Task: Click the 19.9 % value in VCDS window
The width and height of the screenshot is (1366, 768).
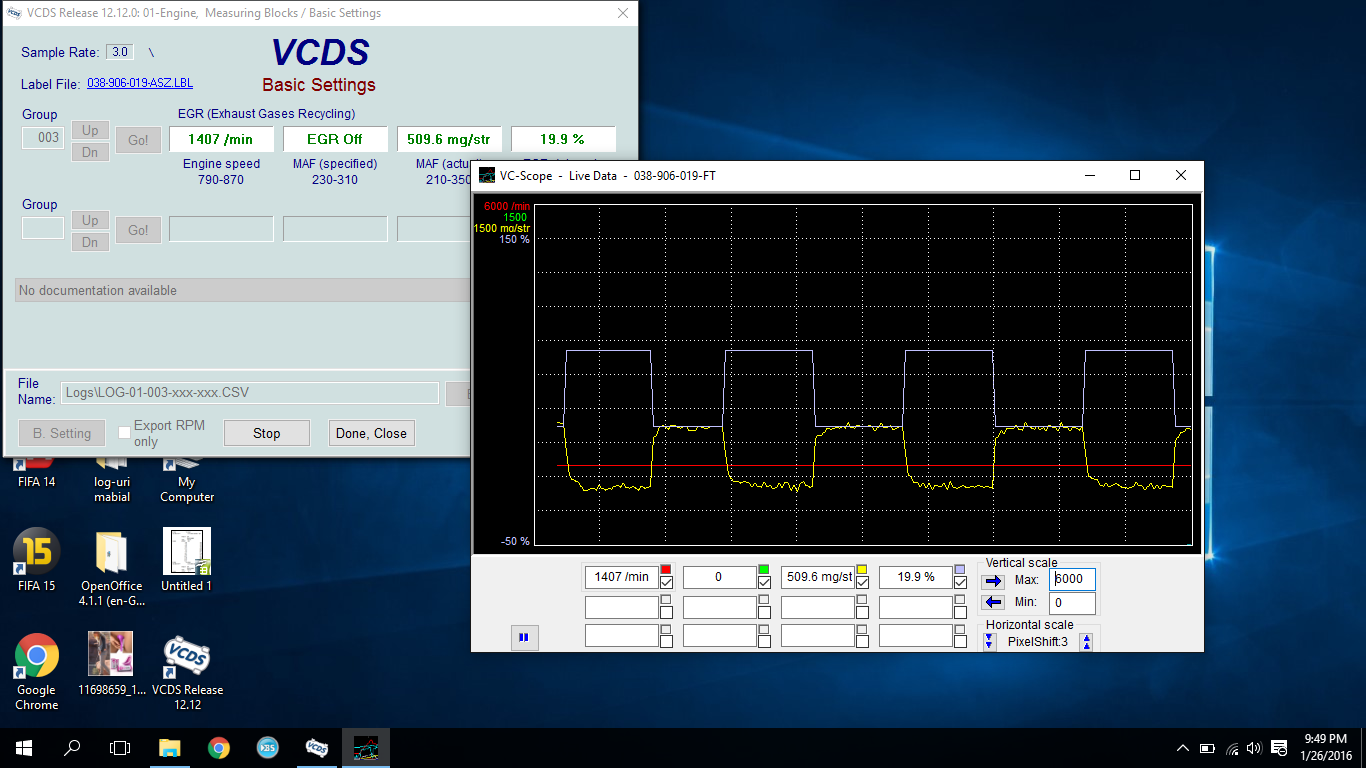Action: pyautogui.click(x=563, y=139)
